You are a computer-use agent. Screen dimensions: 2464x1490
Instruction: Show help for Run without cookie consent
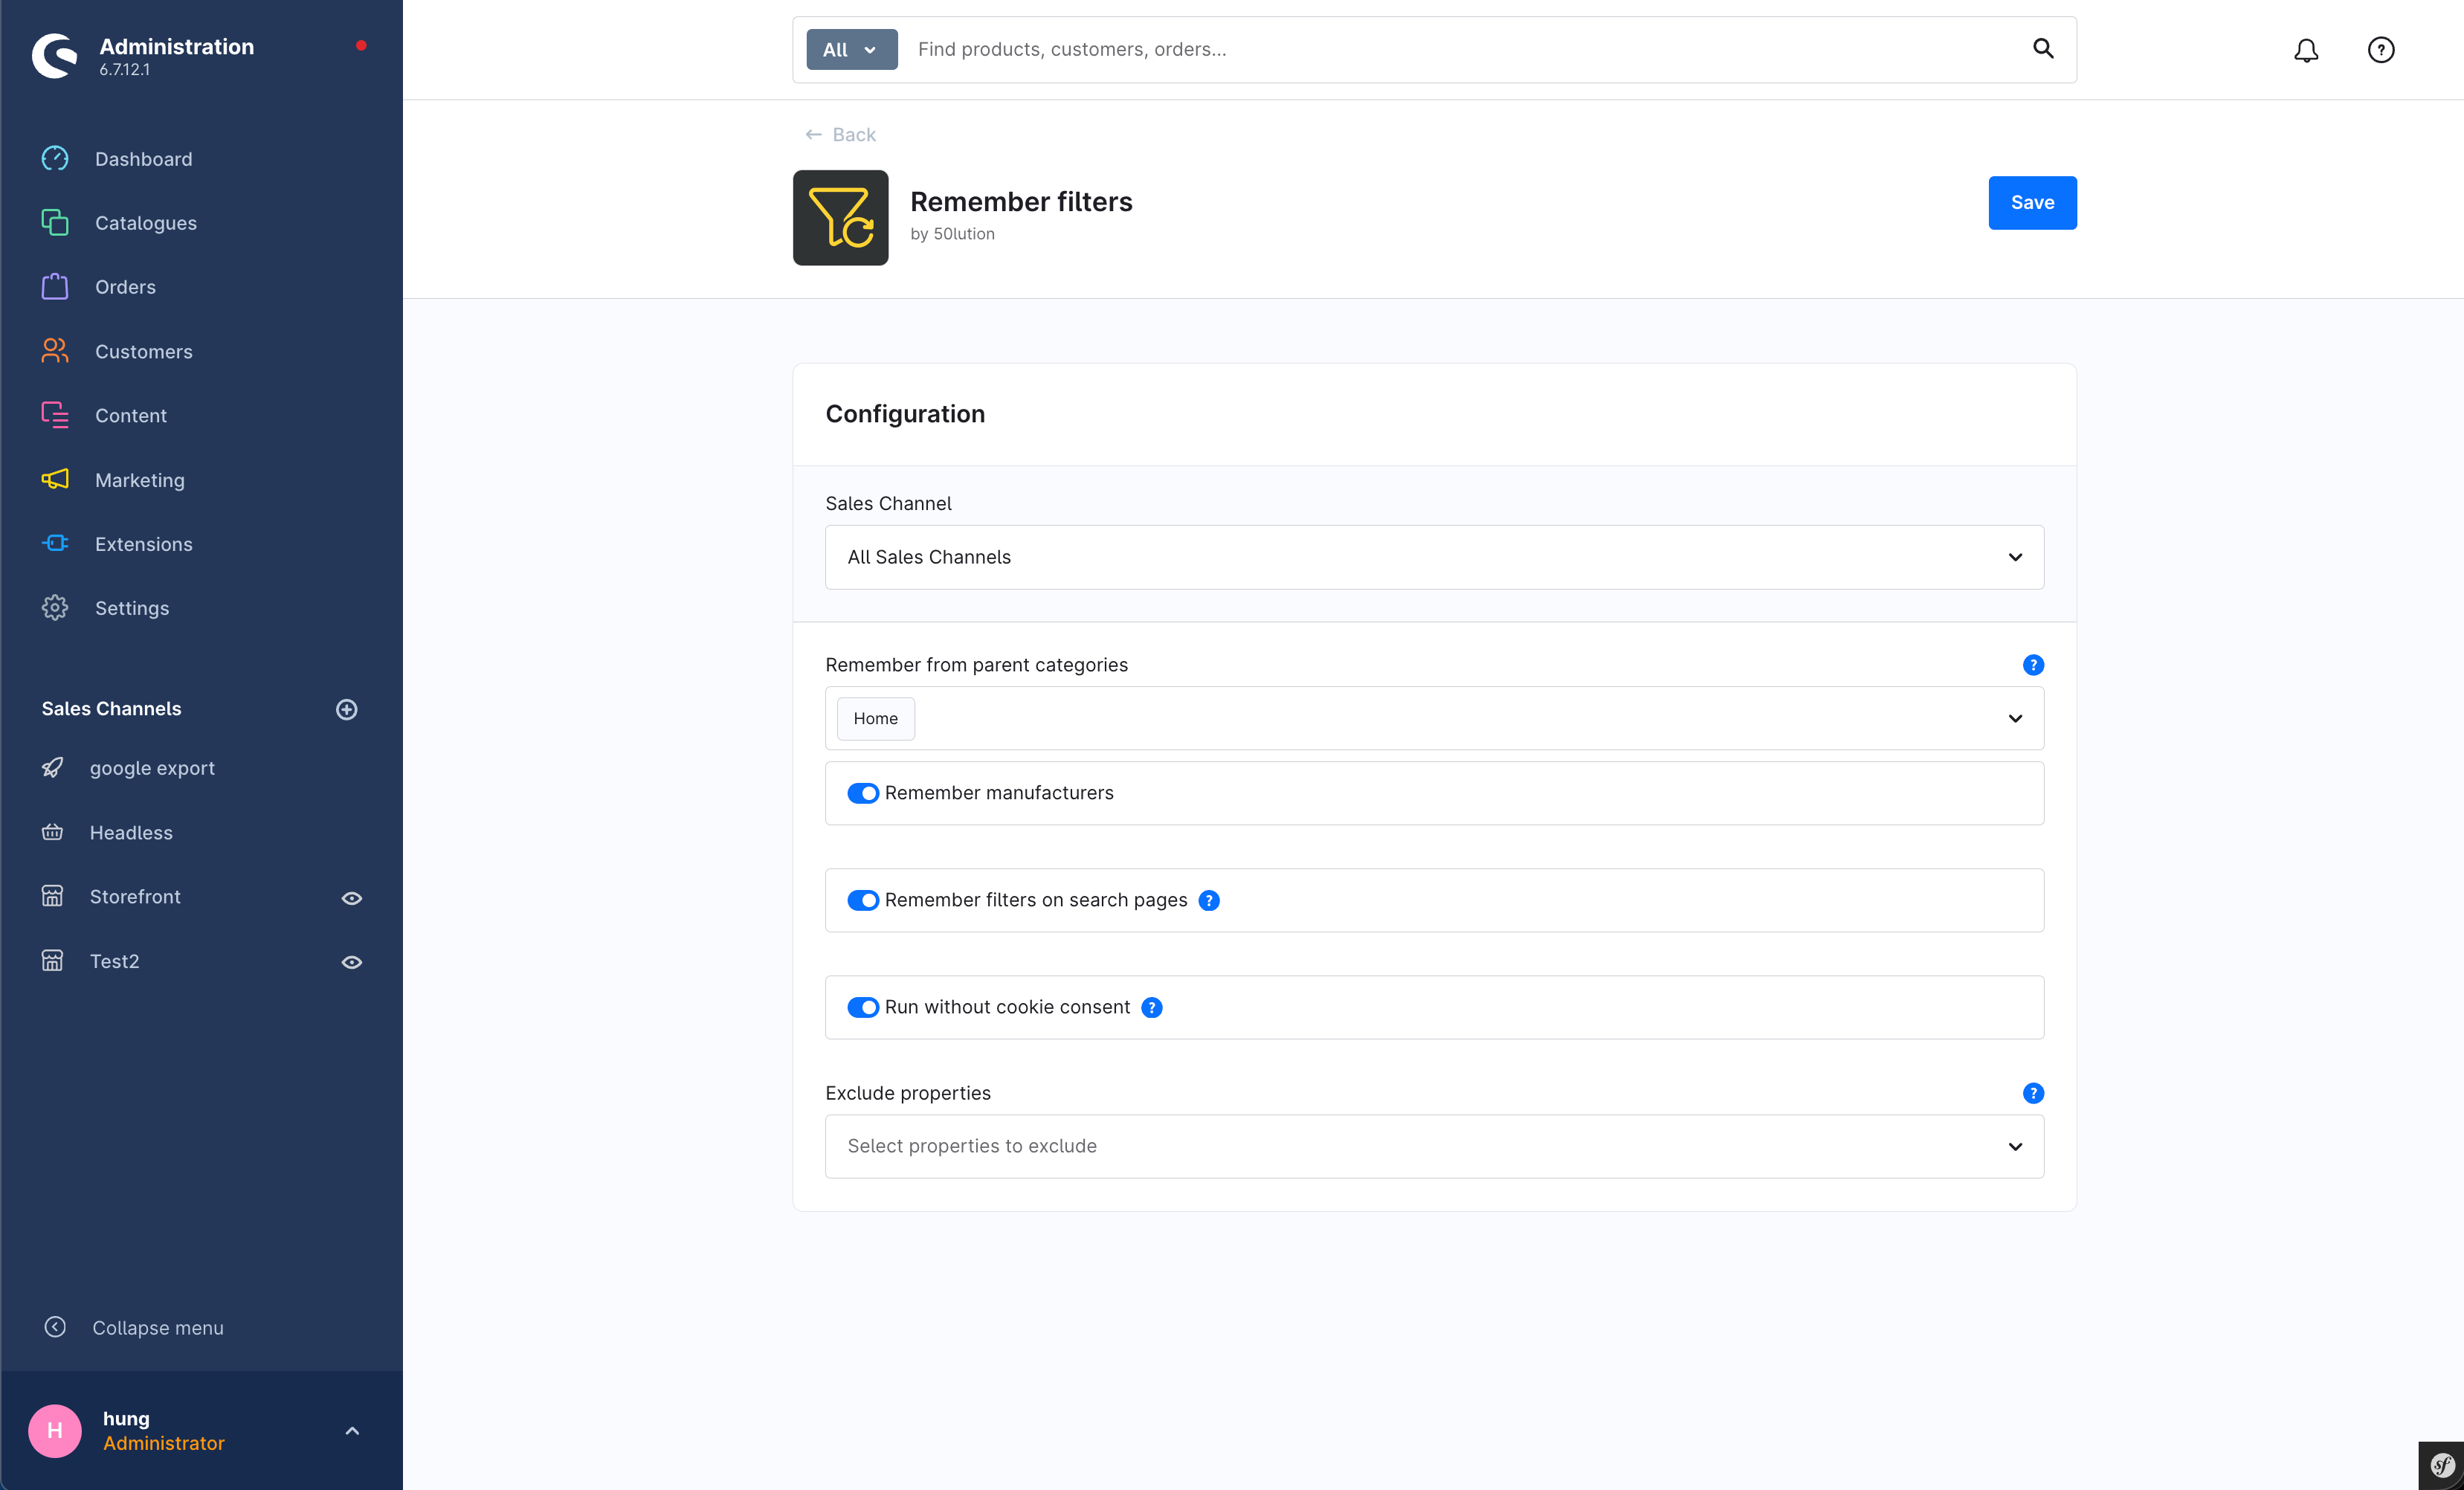coord(1152,1008)
